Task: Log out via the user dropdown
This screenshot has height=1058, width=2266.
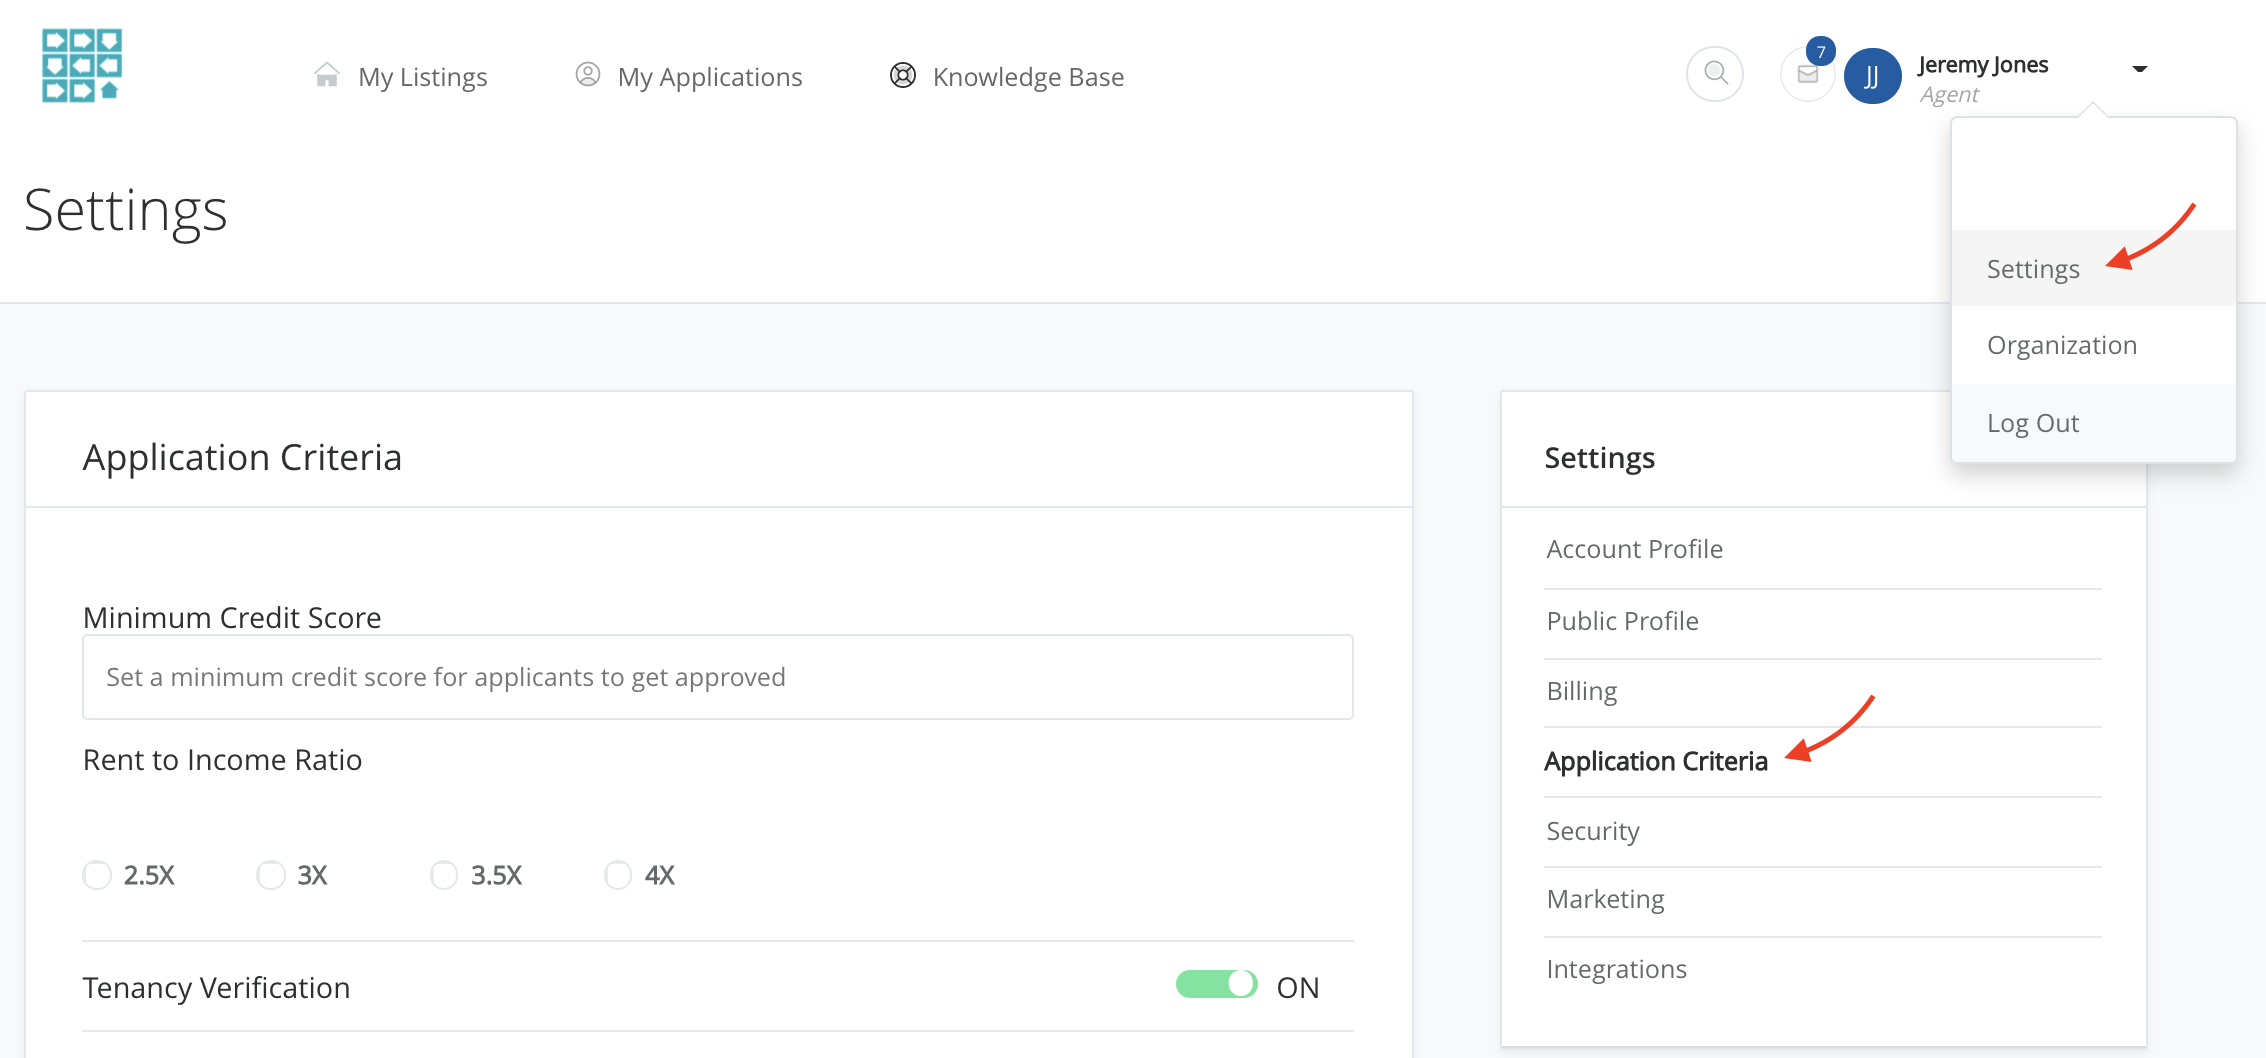Action: (2032, 423)
